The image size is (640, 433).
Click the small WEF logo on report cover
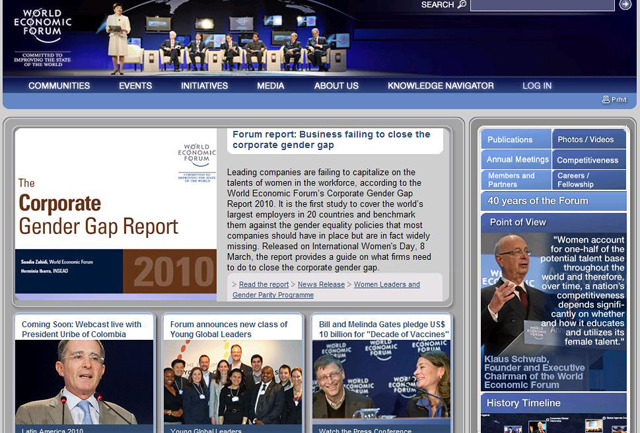(197, 162)
